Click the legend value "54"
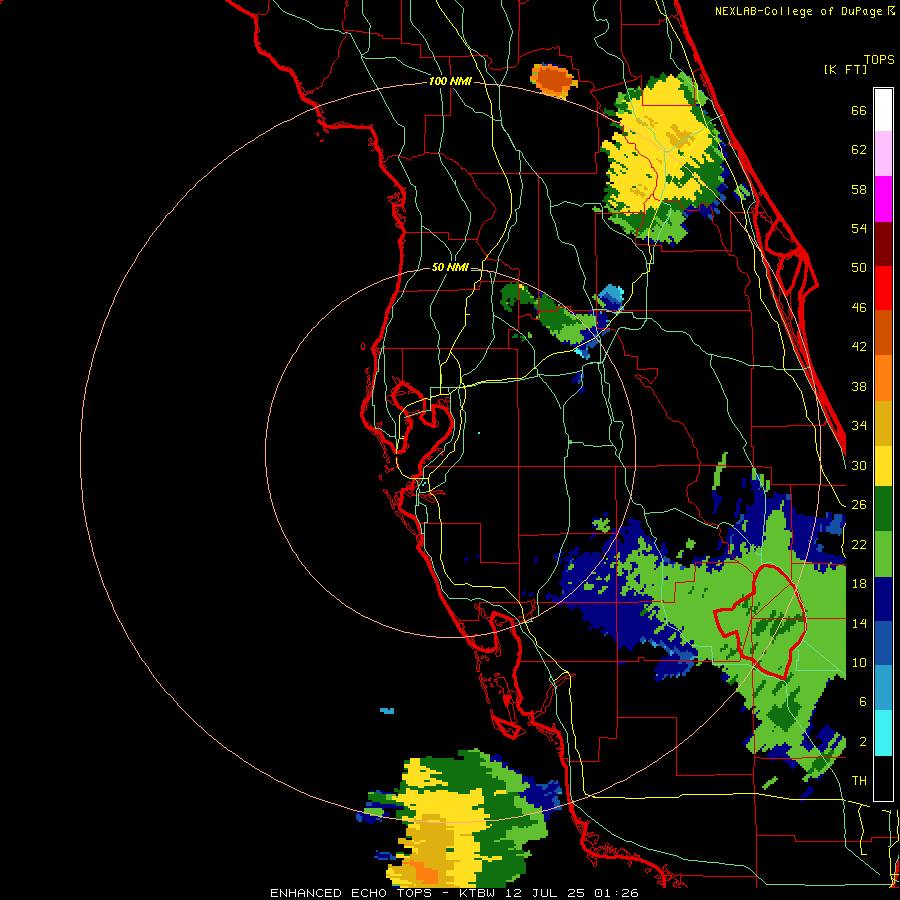 (x=859, y=228)
